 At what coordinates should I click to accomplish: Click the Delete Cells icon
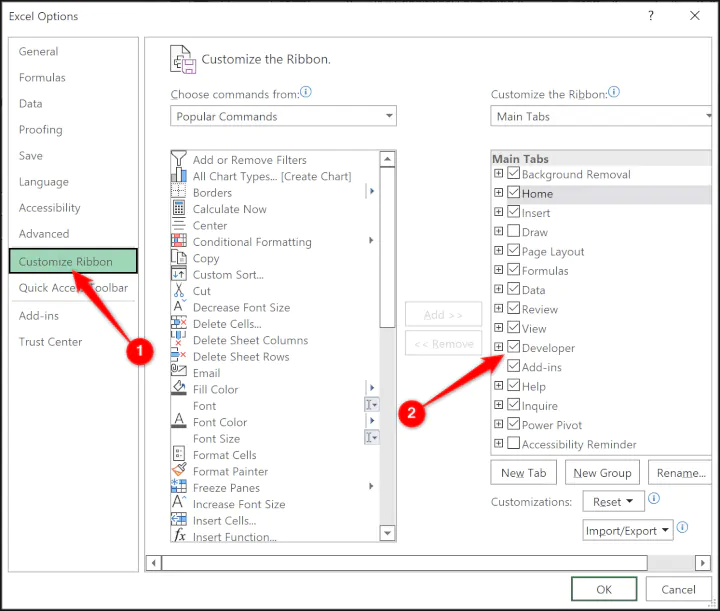pos(179,323)
